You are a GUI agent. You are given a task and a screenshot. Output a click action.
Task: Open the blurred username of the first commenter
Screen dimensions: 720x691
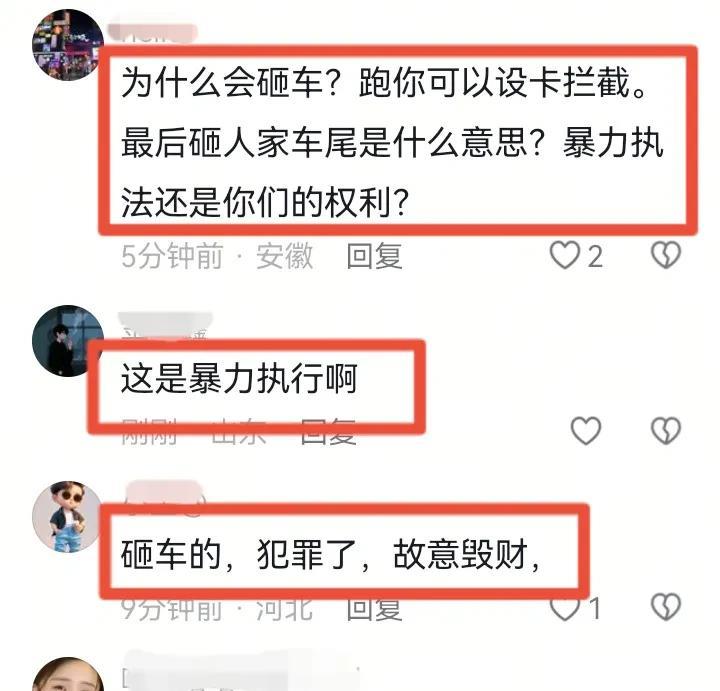click(152, 33)
